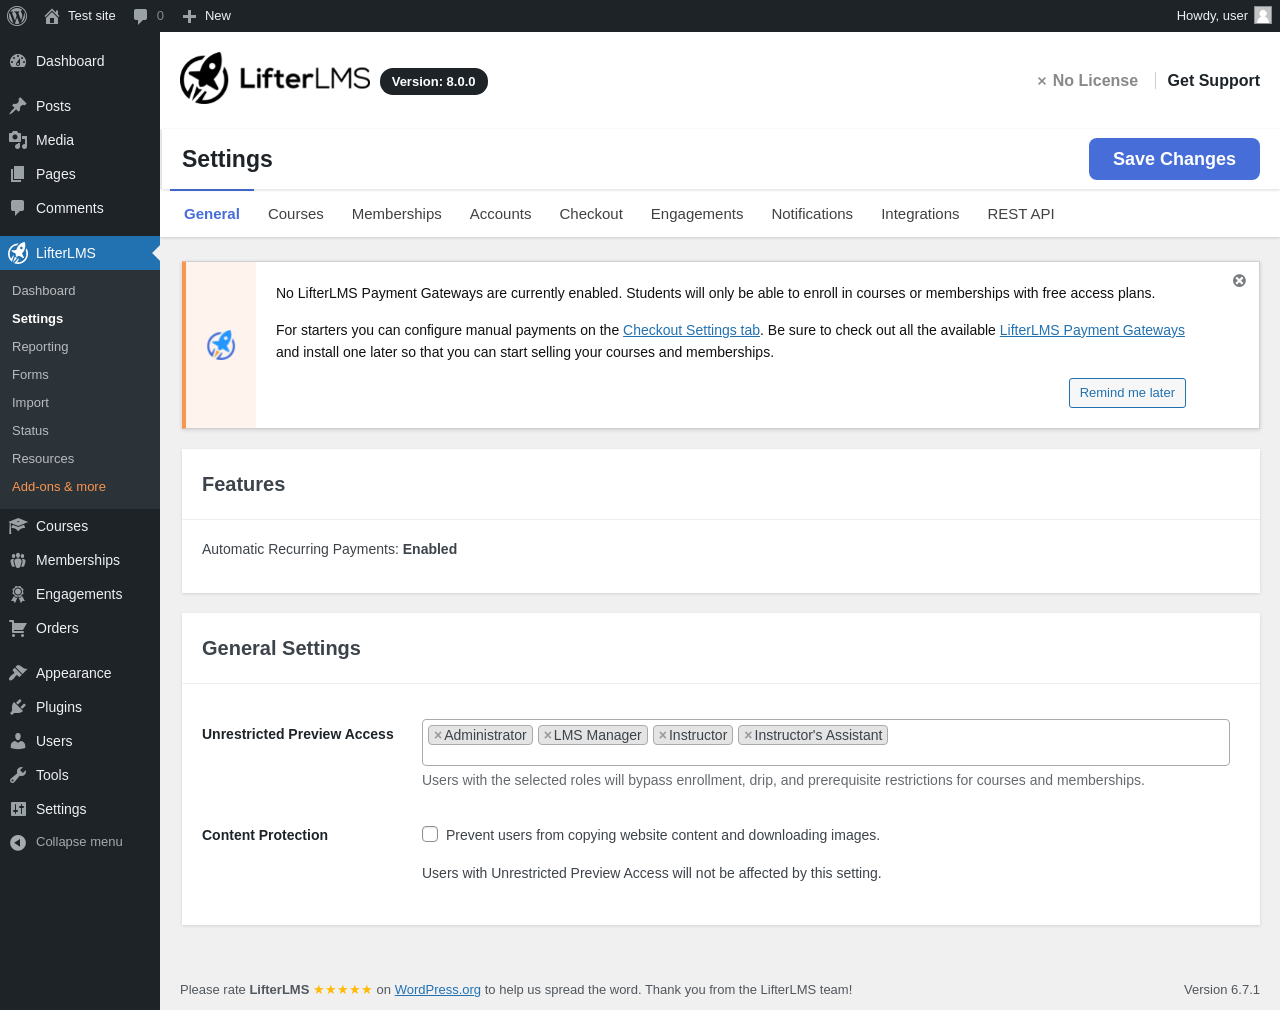Switch to the General settings tab
This screenshot has width=1280, height=1010.
coord(212,214)
